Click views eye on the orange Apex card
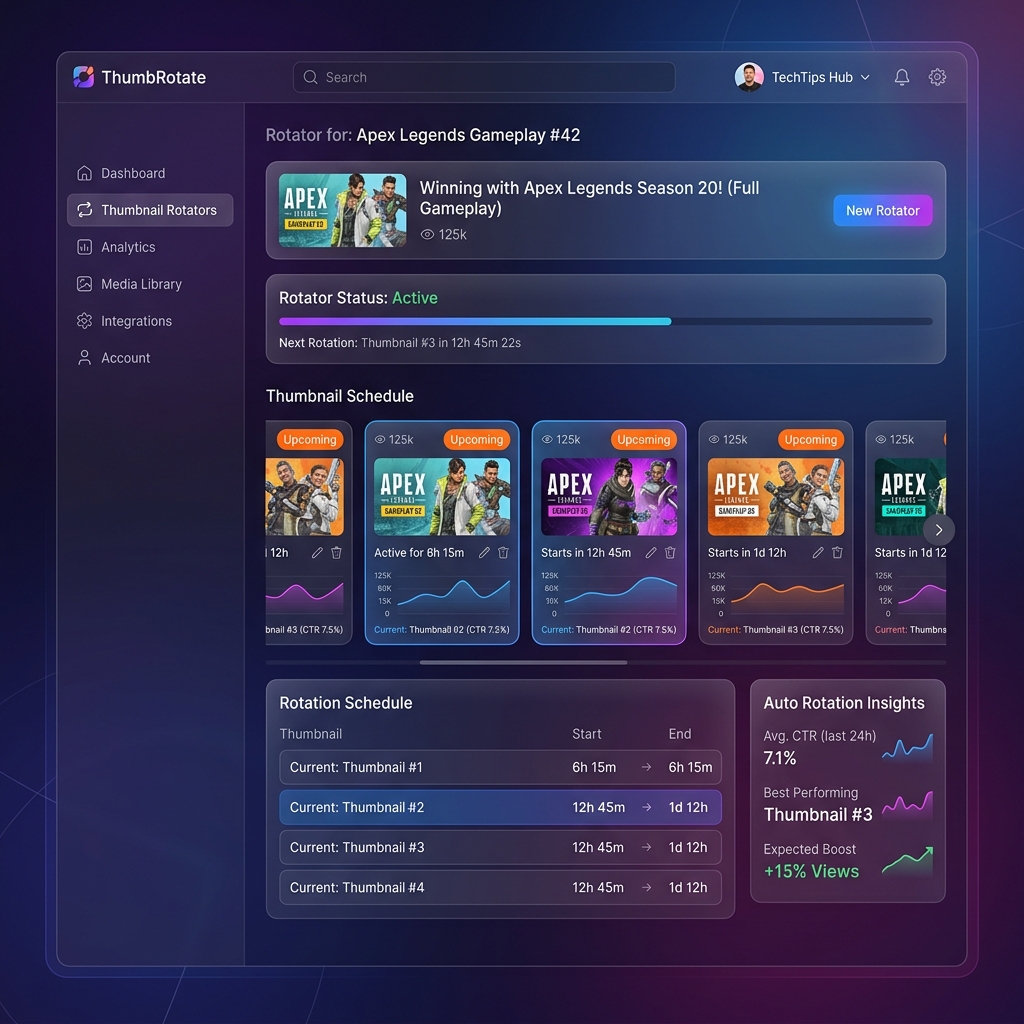The height and width of the screenshot is (1024, 1024). coord(714,440)
